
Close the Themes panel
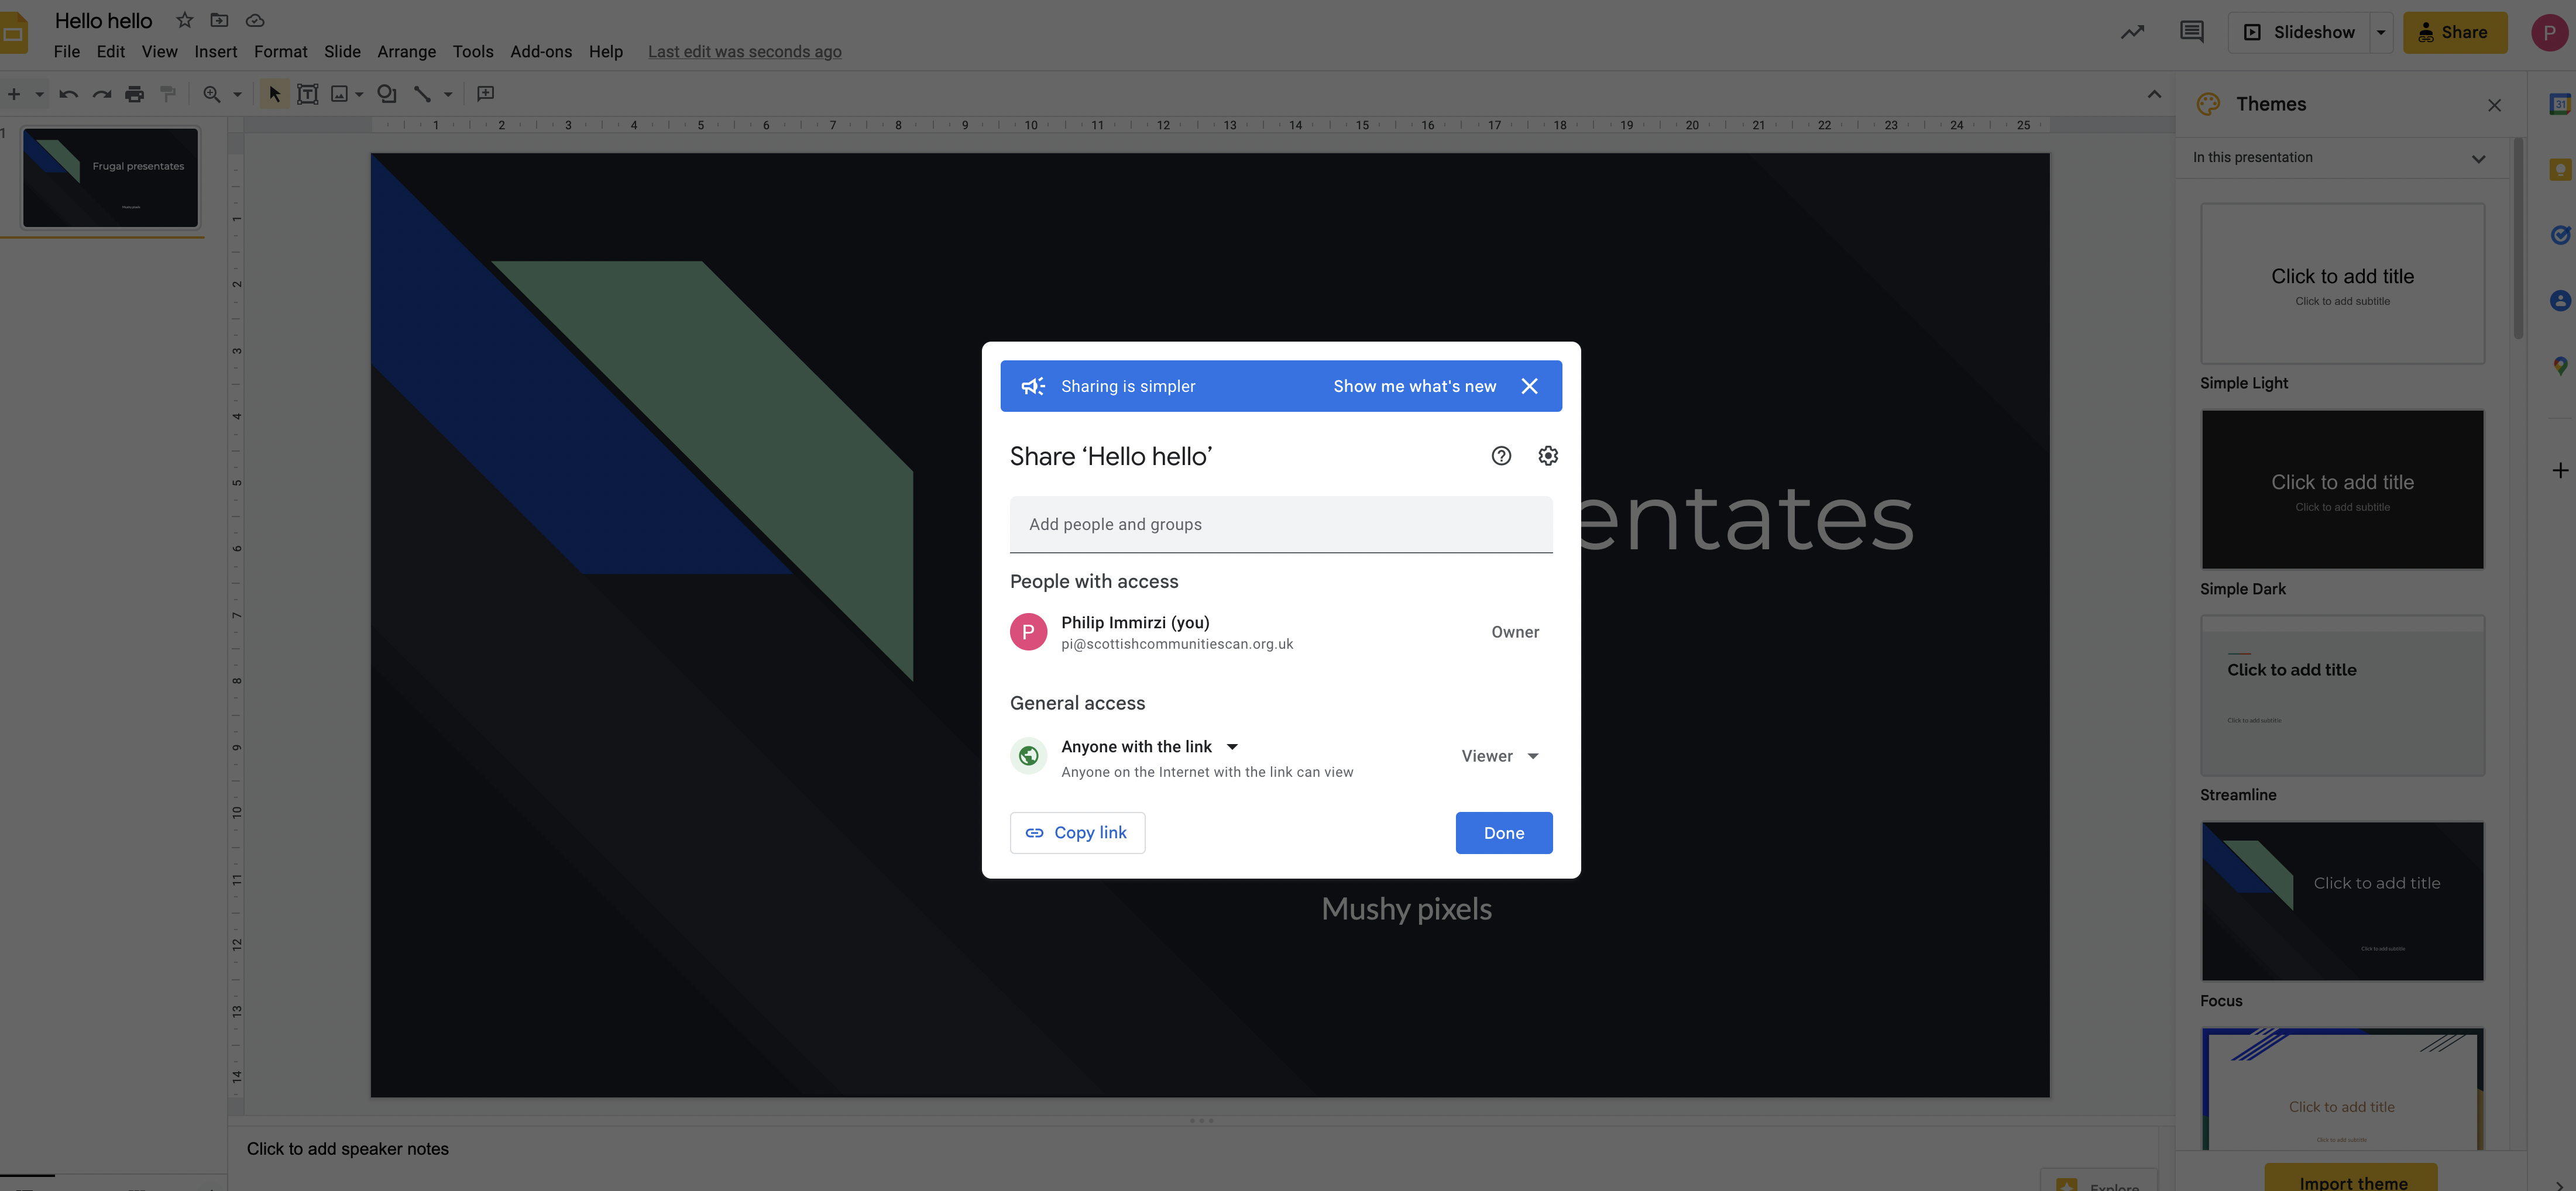(x=2494, y=105)
